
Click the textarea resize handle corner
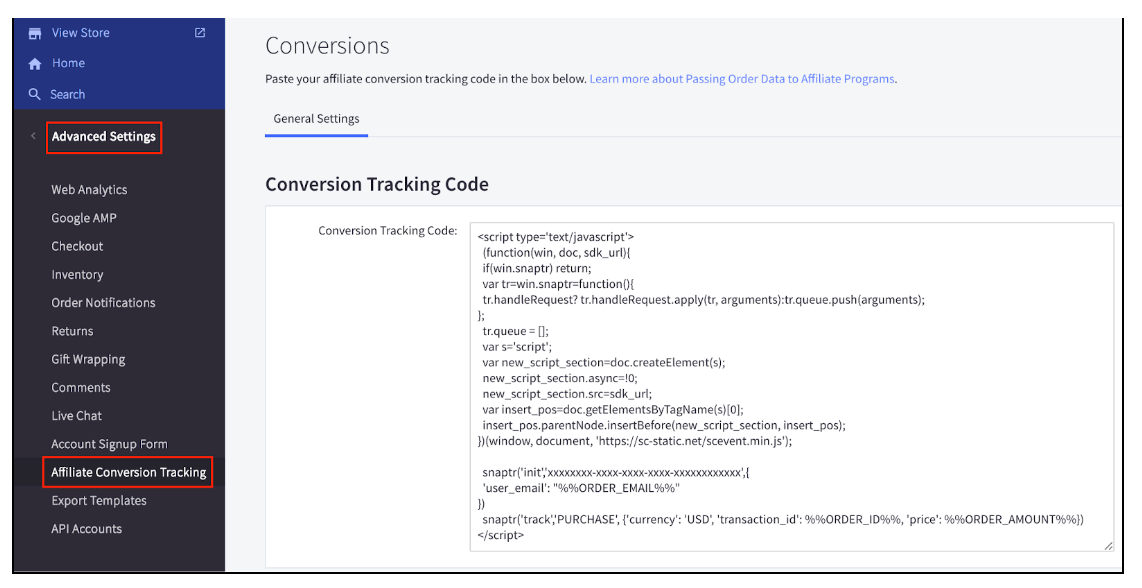[1108, 545]
